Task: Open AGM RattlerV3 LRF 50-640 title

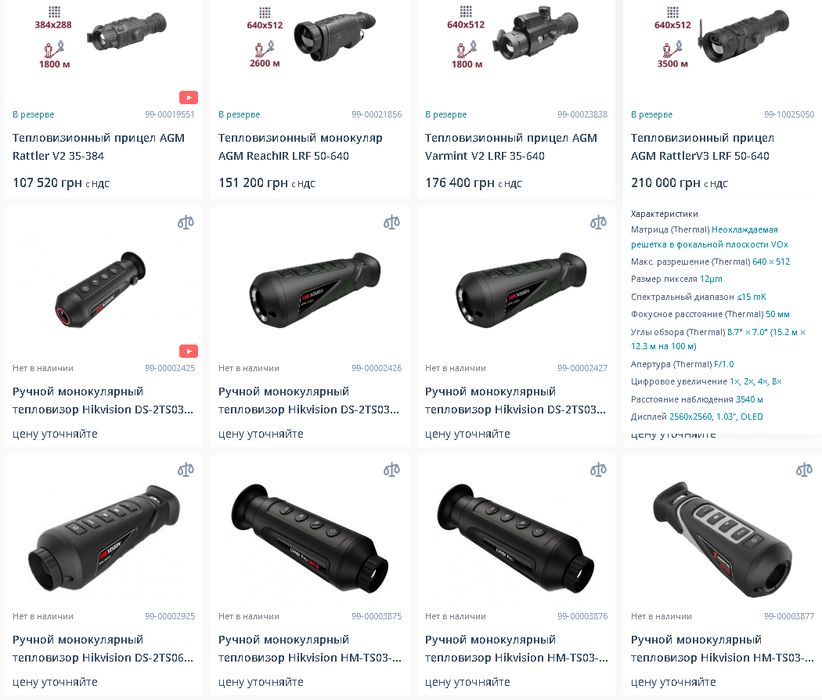Action: (702, 147)
